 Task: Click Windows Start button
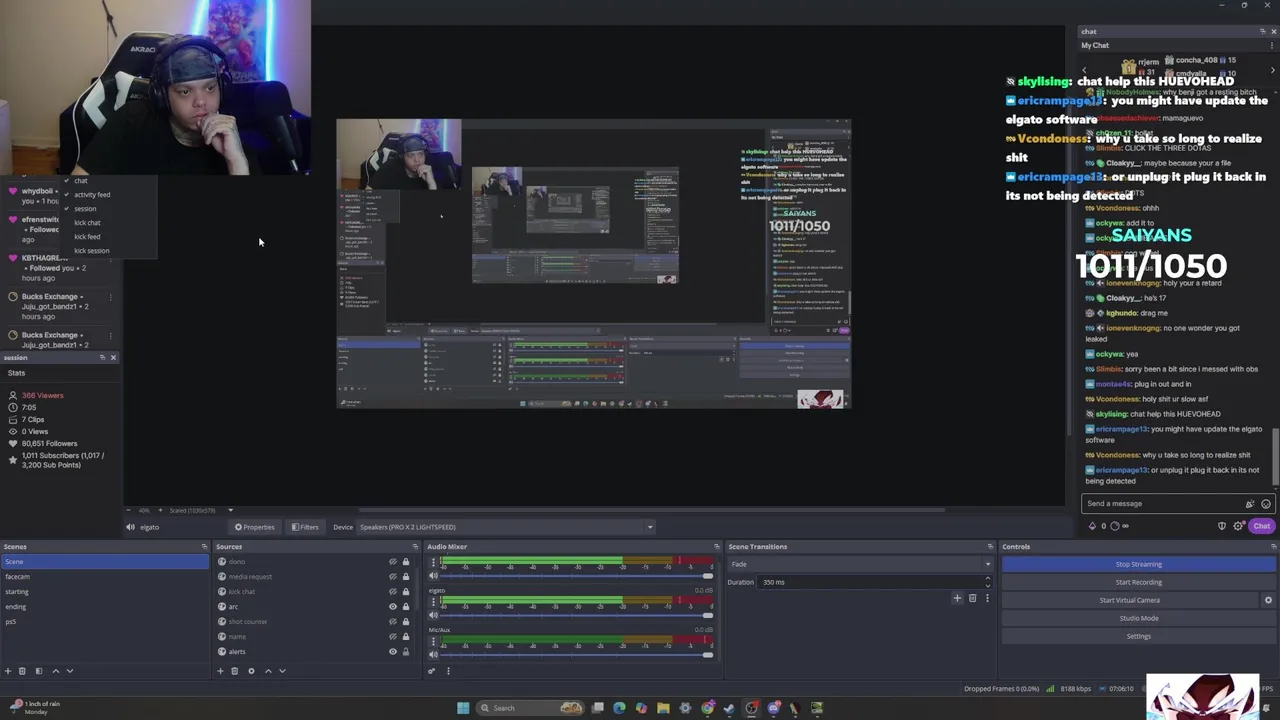click(x=463, y=708)
